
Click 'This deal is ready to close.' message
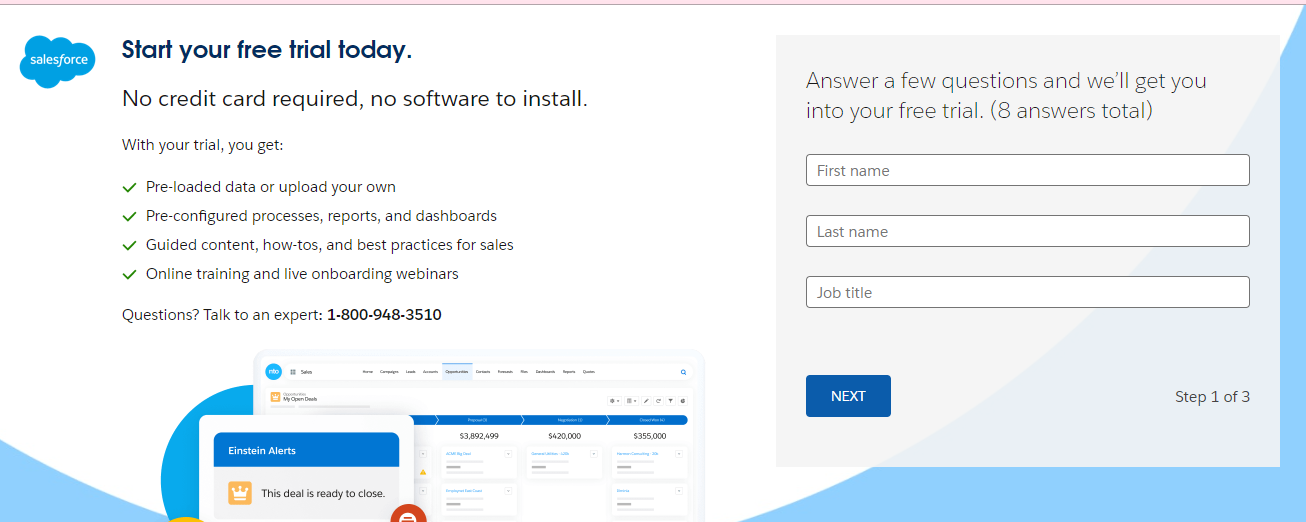coord(323,493)
